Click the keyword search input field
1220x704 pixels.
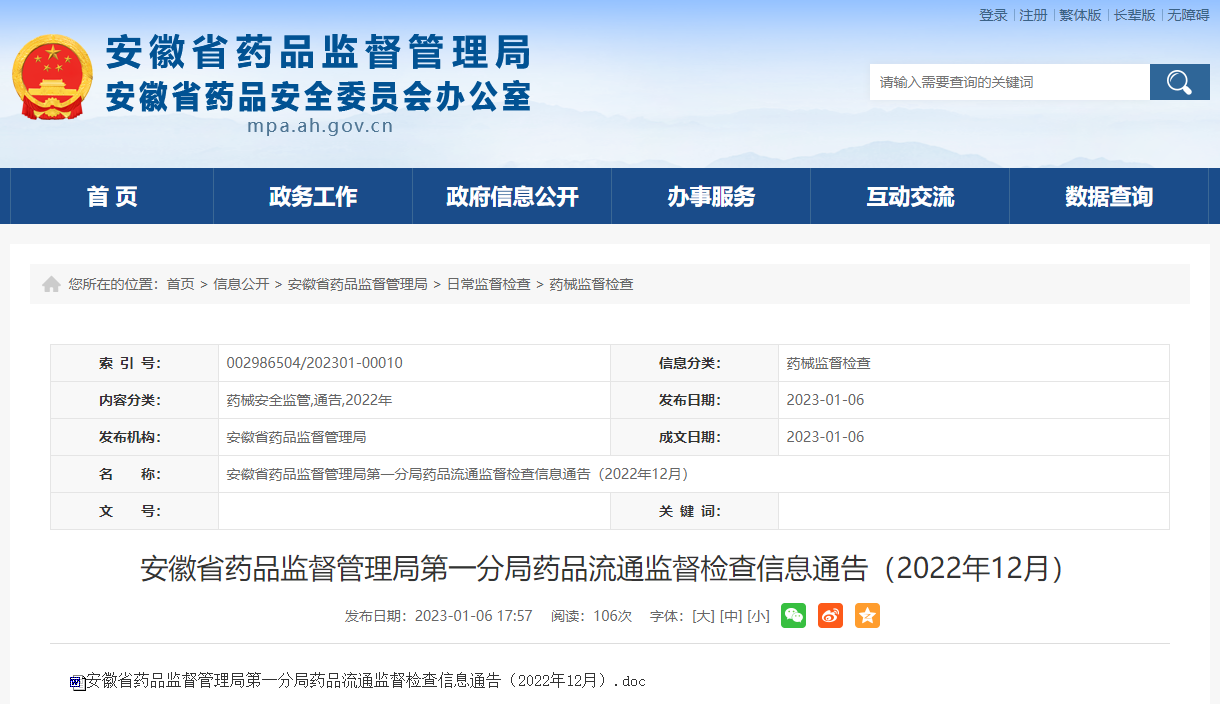(x=1008, y=82)
